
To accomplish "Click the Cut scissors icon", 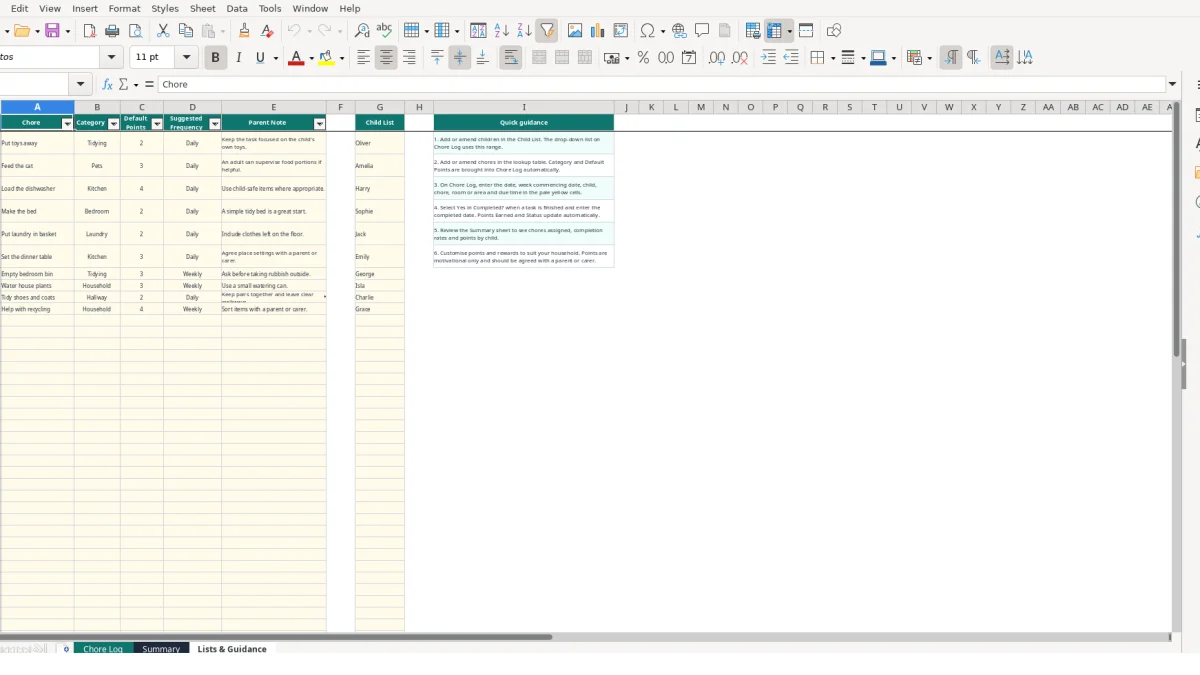I will click(x=163, y=31).
